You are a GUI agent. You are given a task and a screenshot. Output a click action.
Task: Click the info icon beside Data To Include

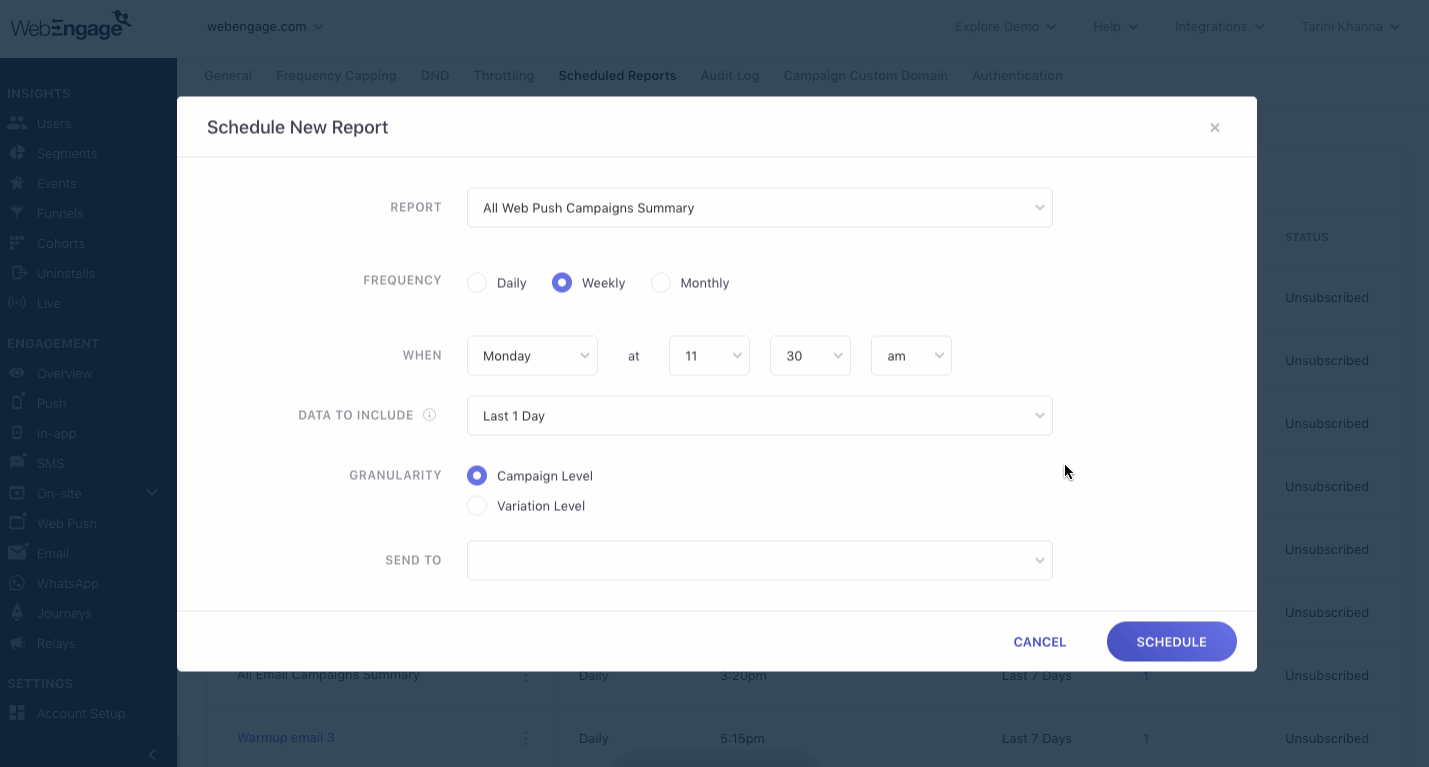[430, 415]
